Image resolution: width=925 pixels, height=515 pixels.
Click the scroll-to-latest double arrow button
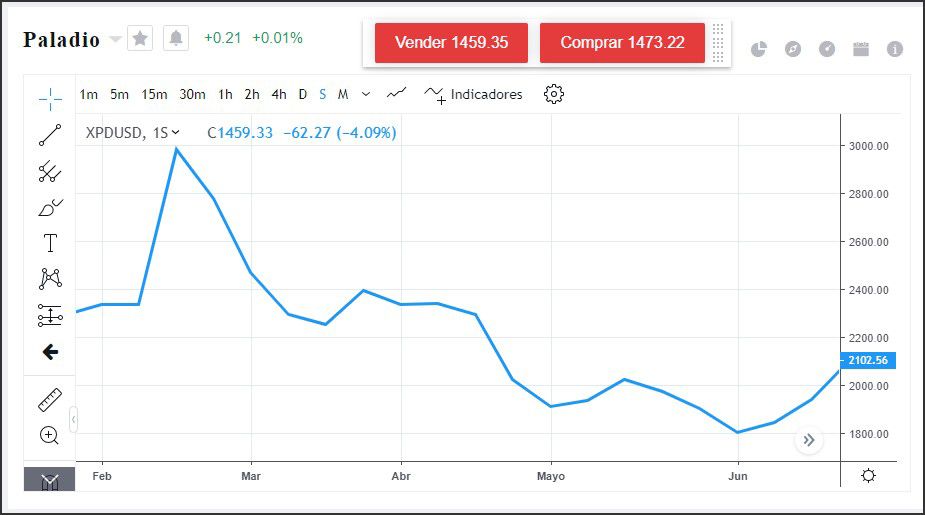pos(809,440)
